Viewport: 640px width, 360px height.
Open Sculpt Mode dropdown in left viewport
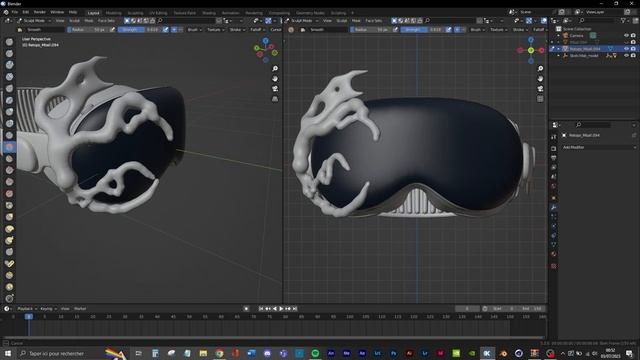(34, 20)
